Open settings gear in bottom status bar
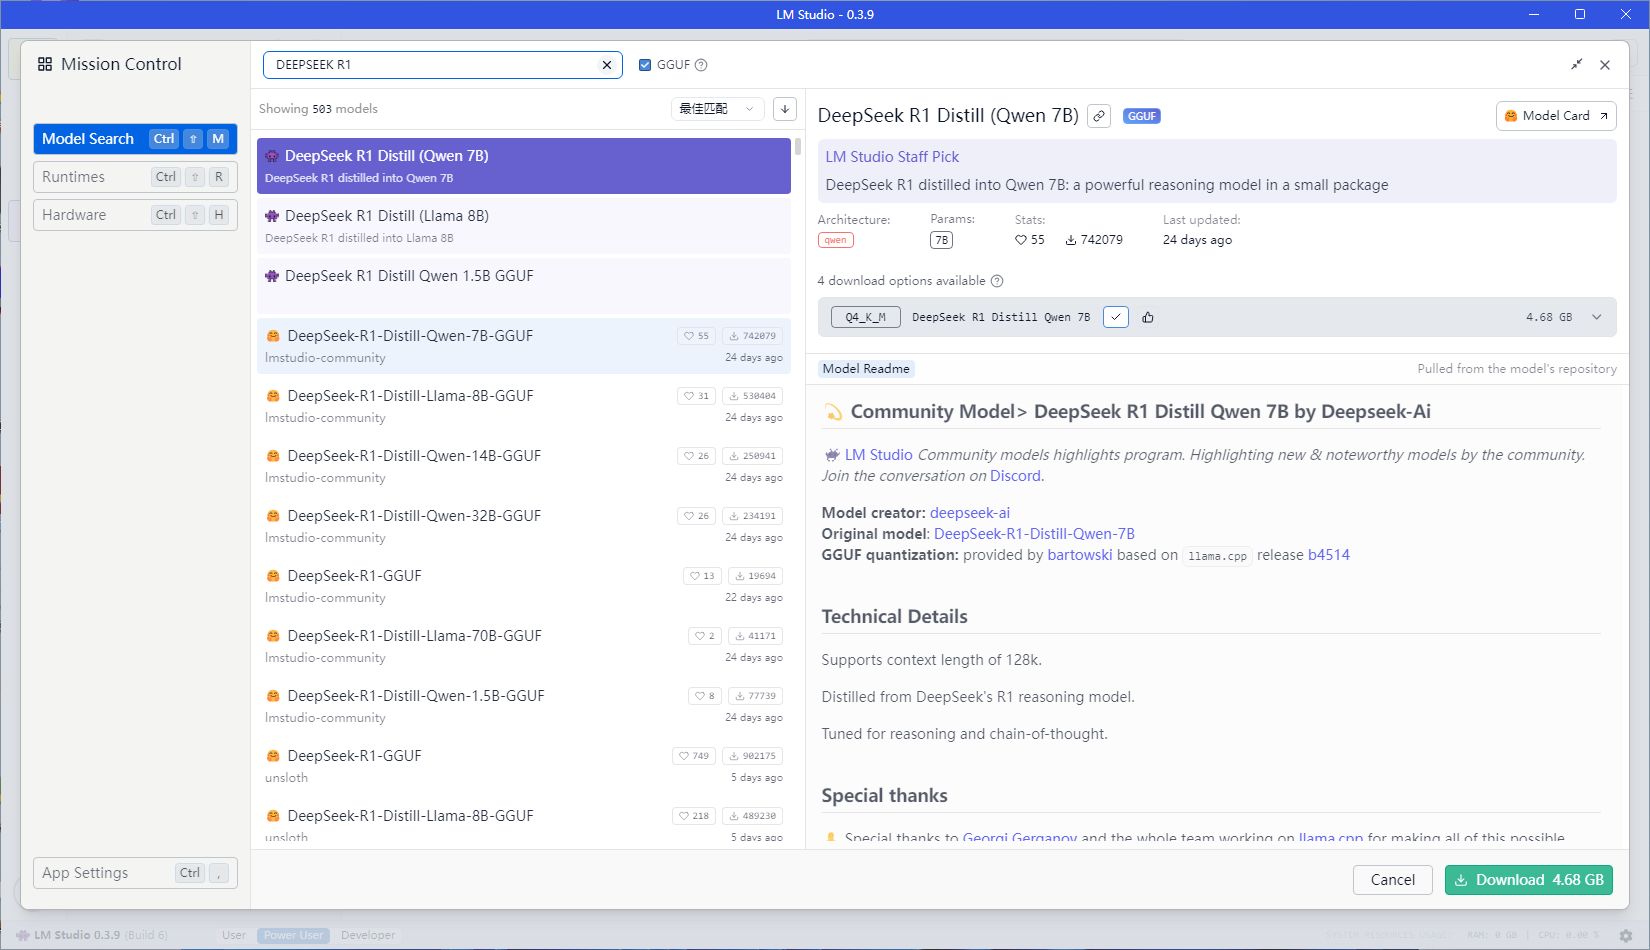Image resolution: width=1650 pixels, height=950 pixels. [x=1625, y=936]
